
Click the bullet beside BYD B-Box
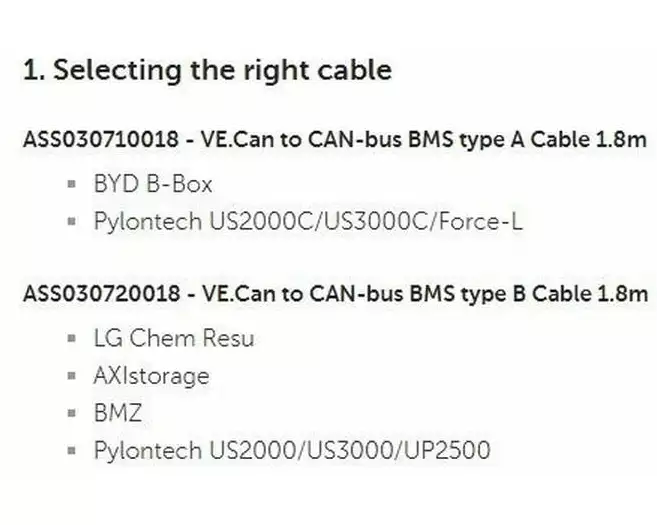pos(71,184)
